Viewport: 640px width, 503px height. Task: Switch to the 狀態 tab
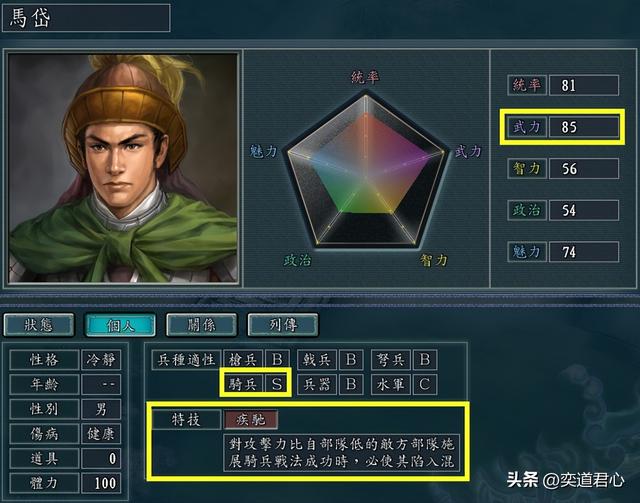coord(39,325)
